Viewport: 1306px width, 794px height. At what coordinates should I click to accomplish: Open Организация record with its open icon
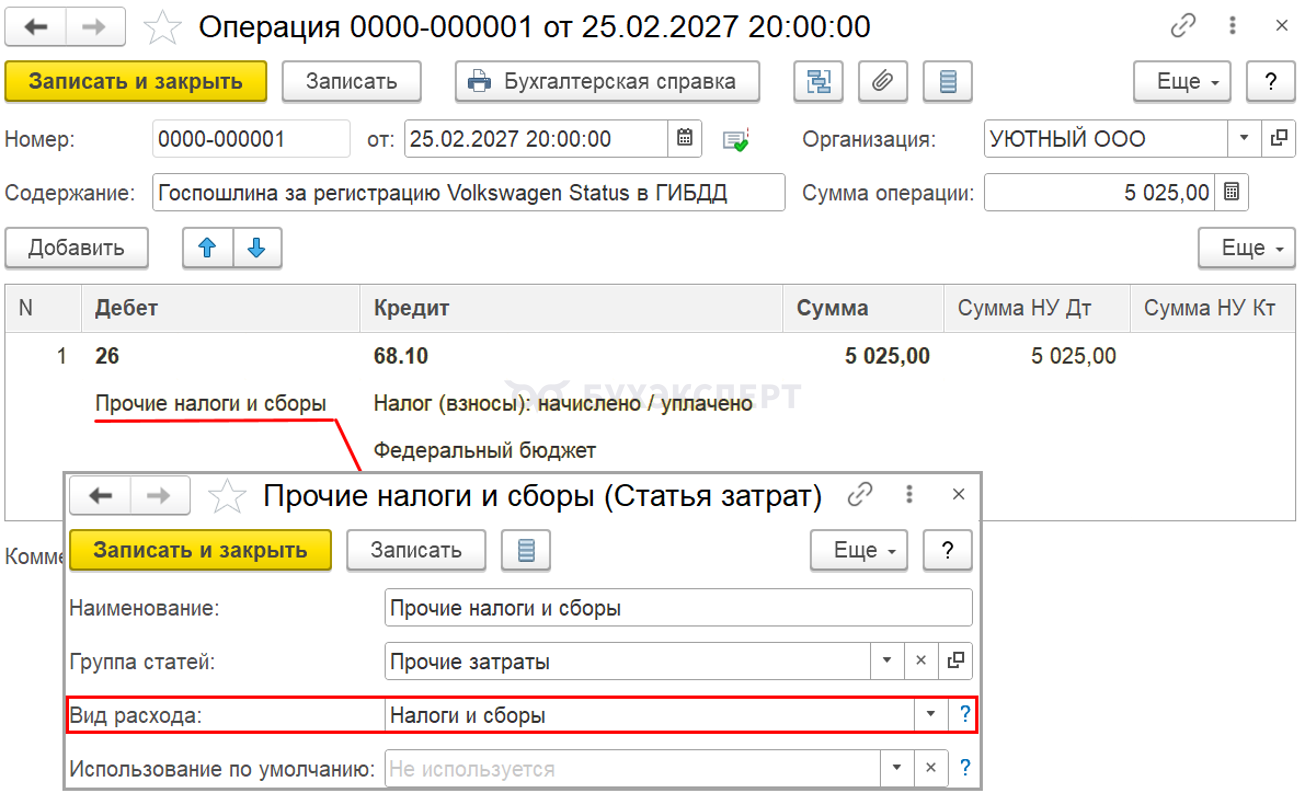tap(1277, 138)
